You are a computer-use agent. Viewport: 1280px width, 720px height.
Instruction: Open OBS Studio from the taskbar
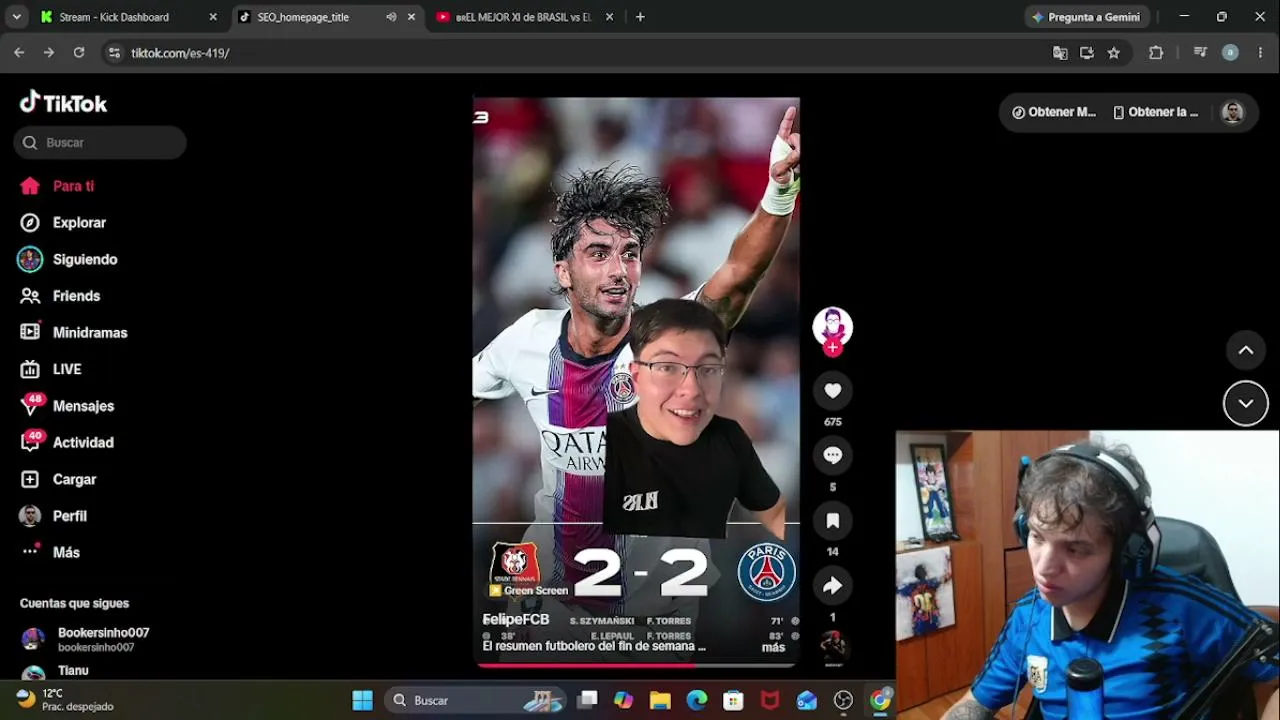click(843, 700)
